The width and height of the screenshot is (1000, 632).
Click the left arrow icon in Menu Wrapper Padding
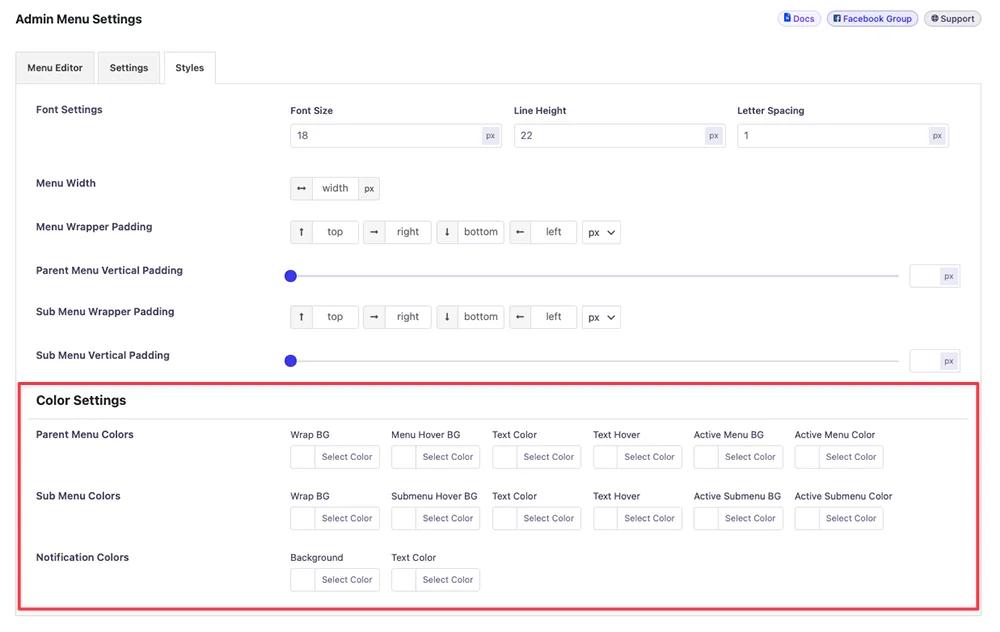[520, 232]
